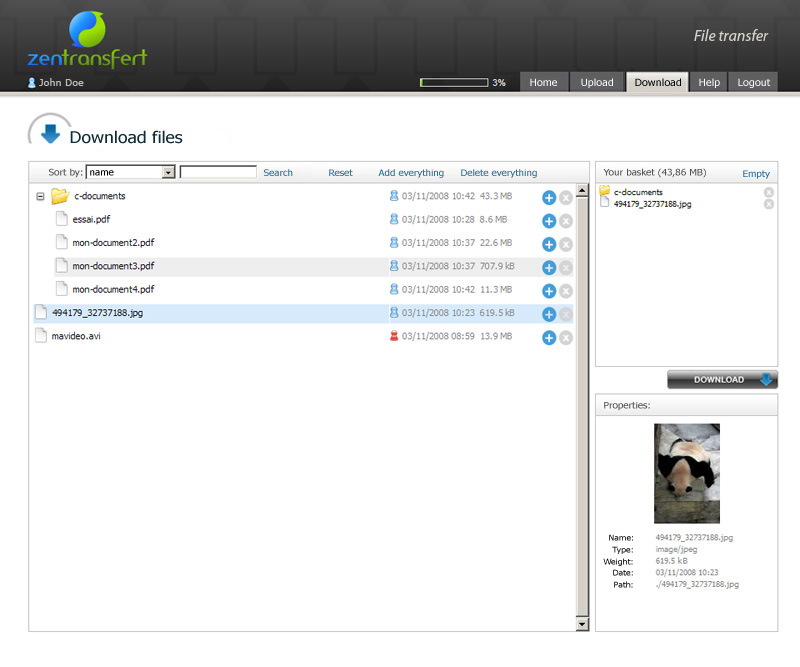This screenshot has height=667, width=800.
Task: Delete essai.pdf using grey X icon
Action: tap(566, 221)
